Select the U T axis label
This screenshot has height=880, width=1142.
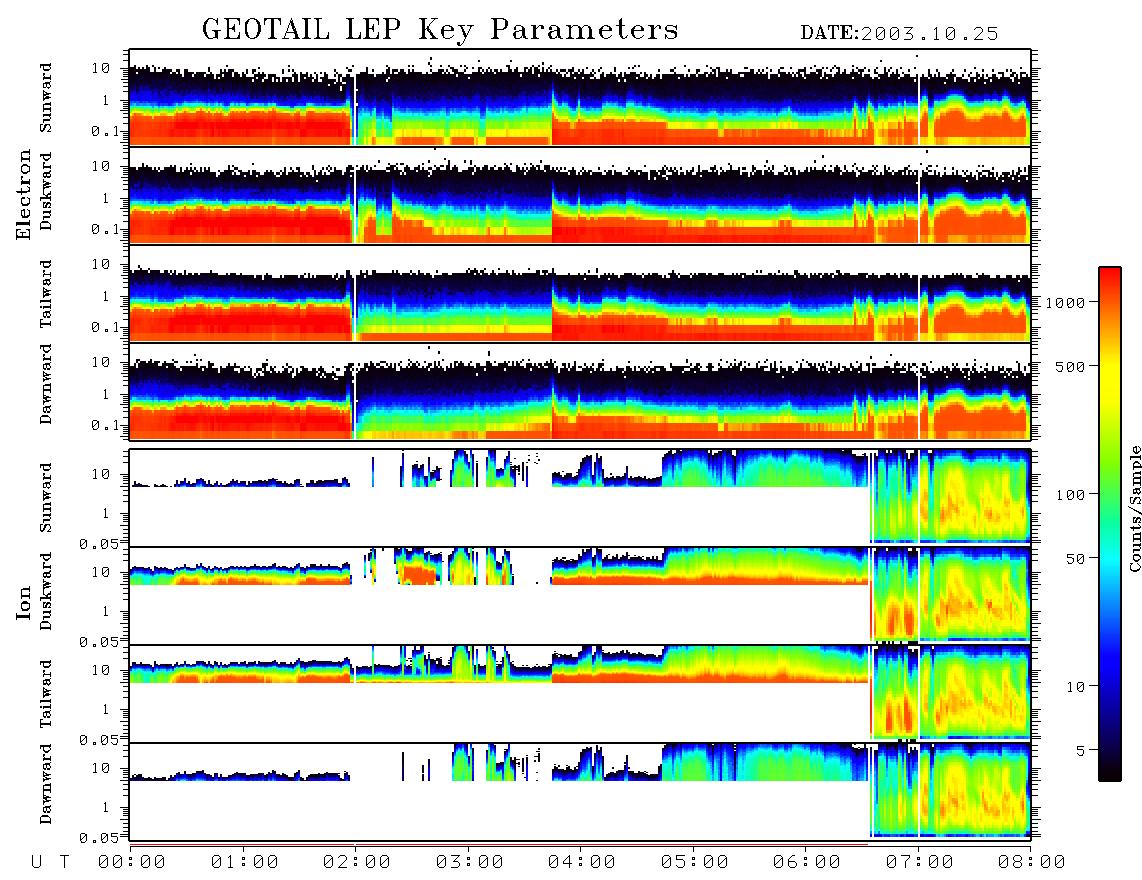point(50,862)
